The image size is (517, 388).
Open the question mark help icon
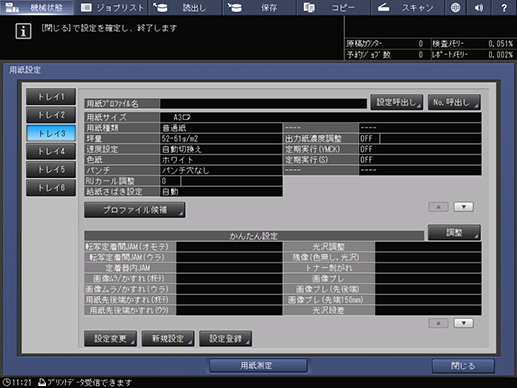(504, 7)
